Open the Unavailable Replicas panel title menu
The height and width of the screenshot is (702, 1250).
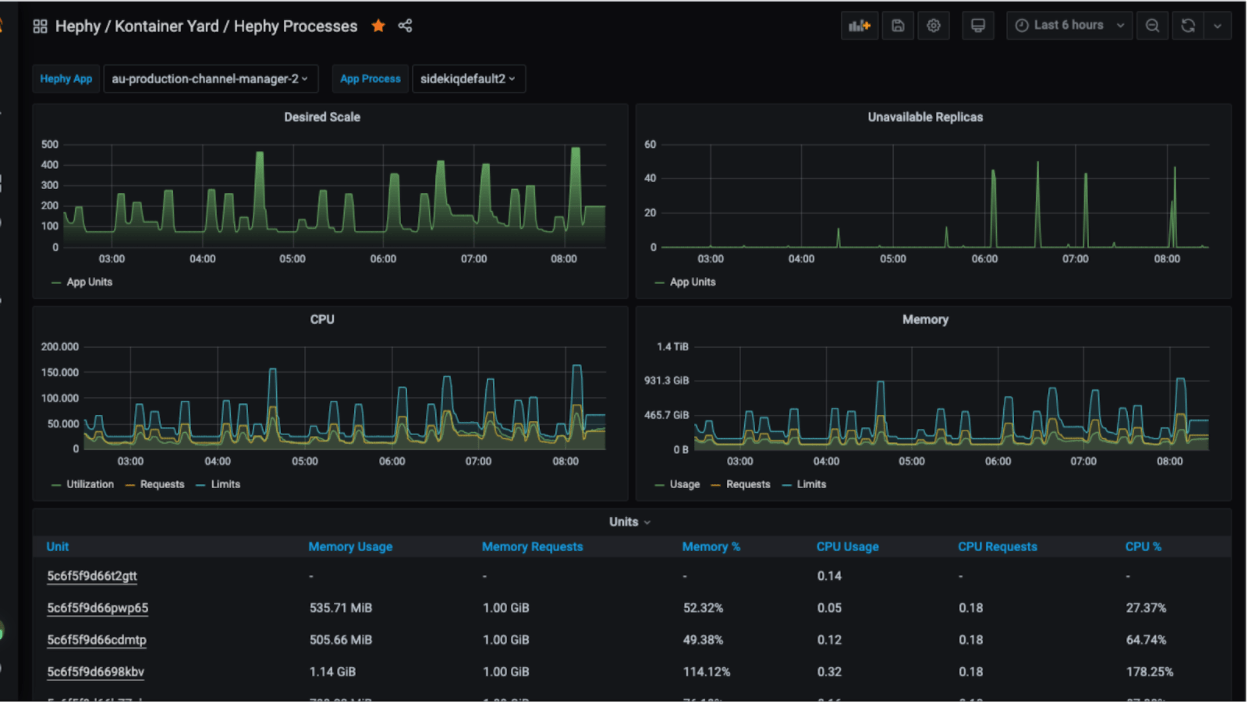(x=925, y=117)
